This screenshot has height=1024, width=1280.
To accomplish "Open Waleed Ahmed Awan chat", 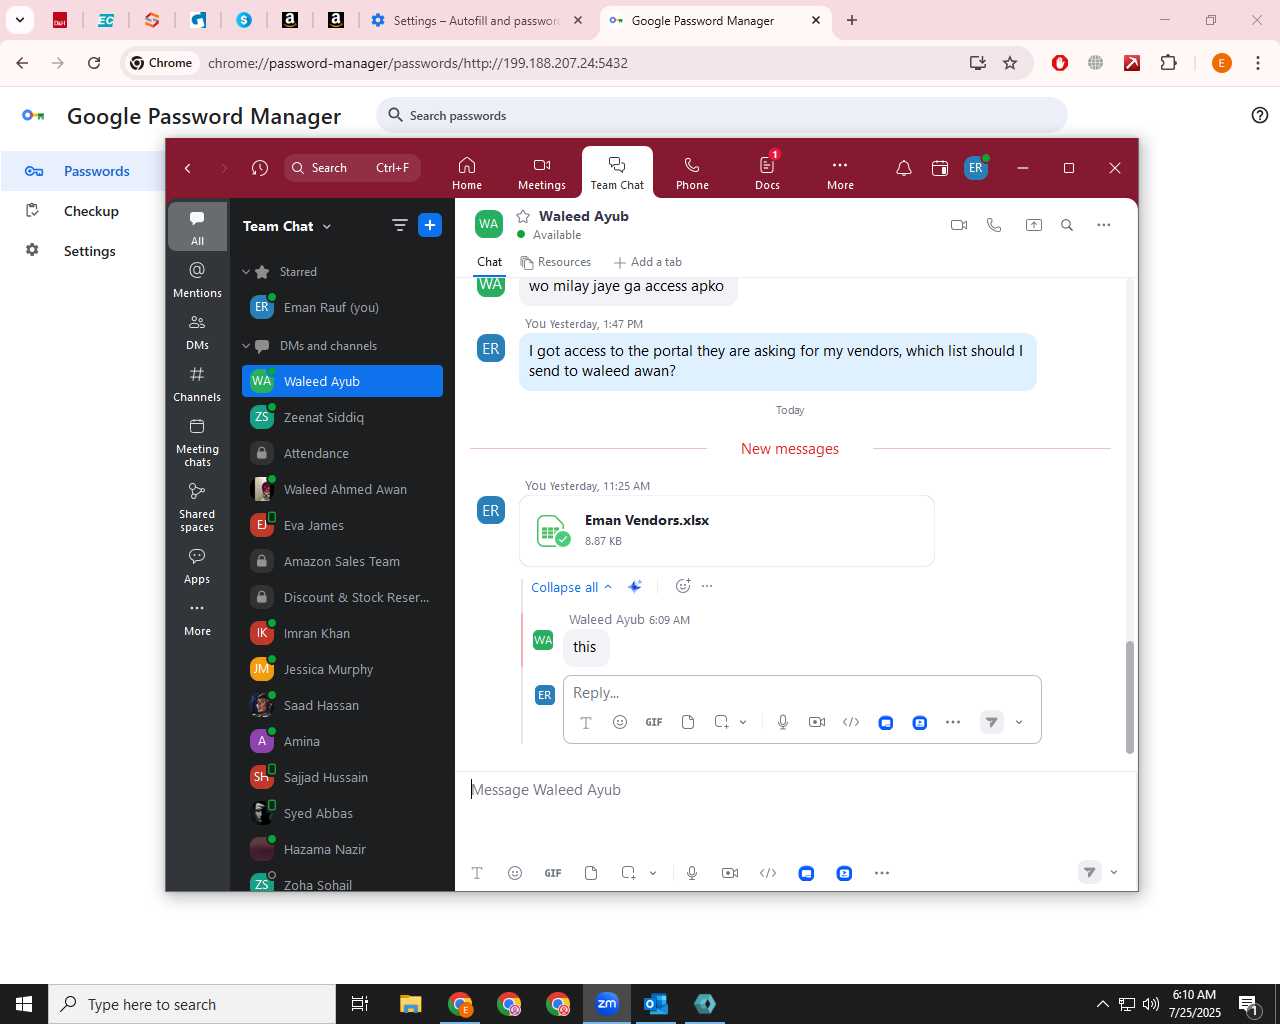I will 342,489.
